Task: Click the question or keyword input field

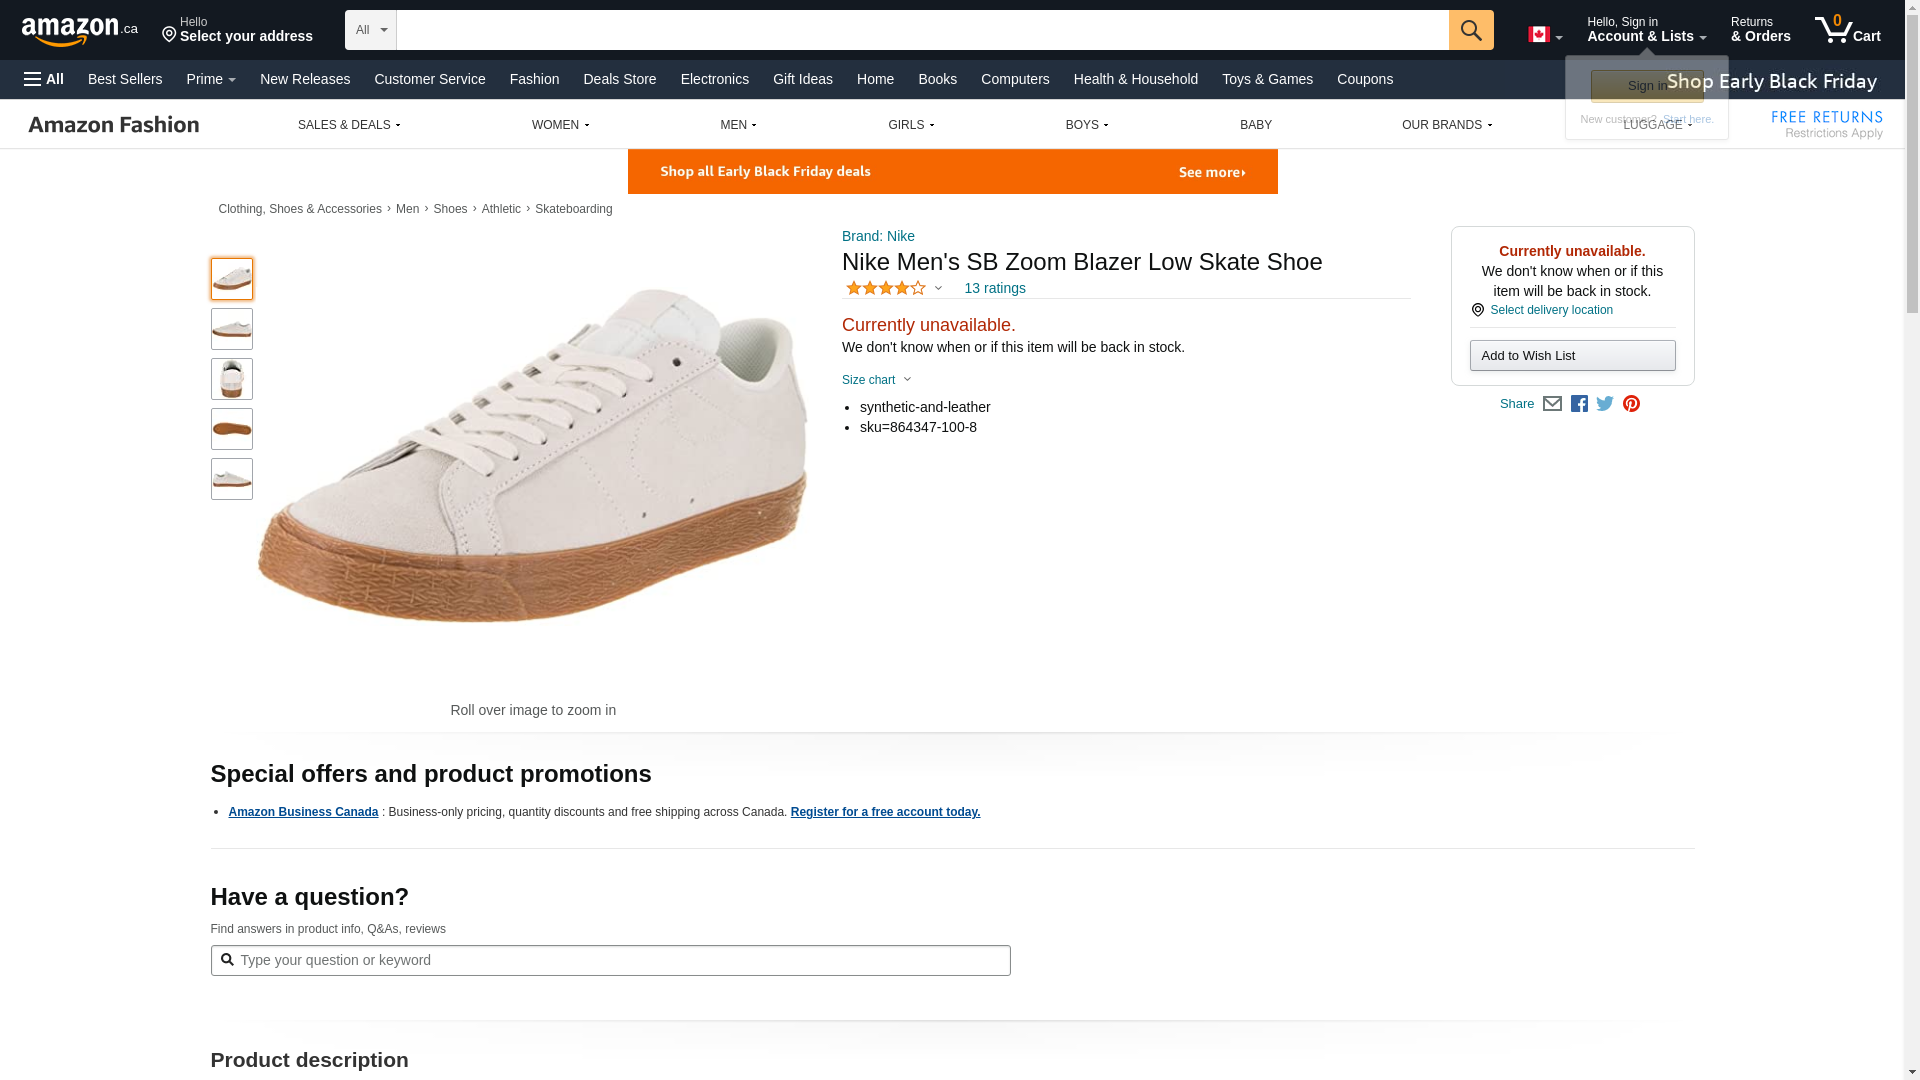Action: point(620,960)
